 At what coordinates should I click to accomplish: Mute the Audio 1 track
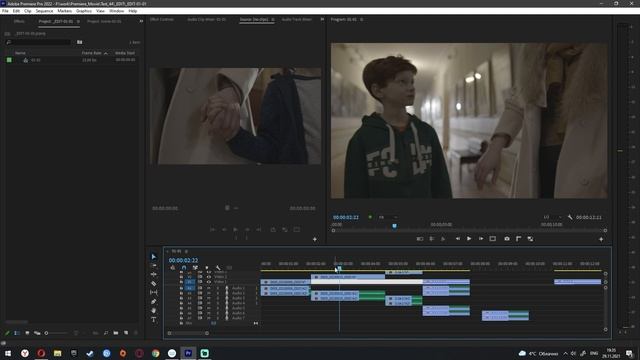[x=209, y=288]
